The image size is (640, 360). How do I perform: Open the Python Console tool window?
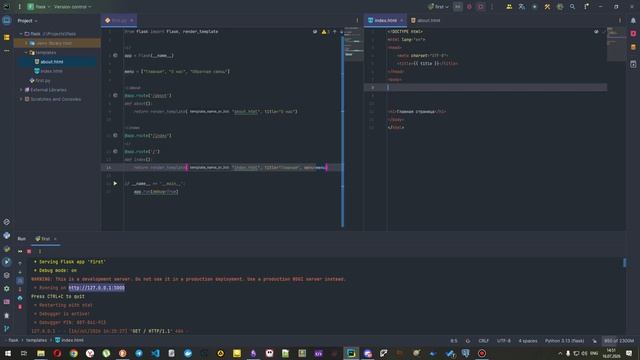point(7,235)
